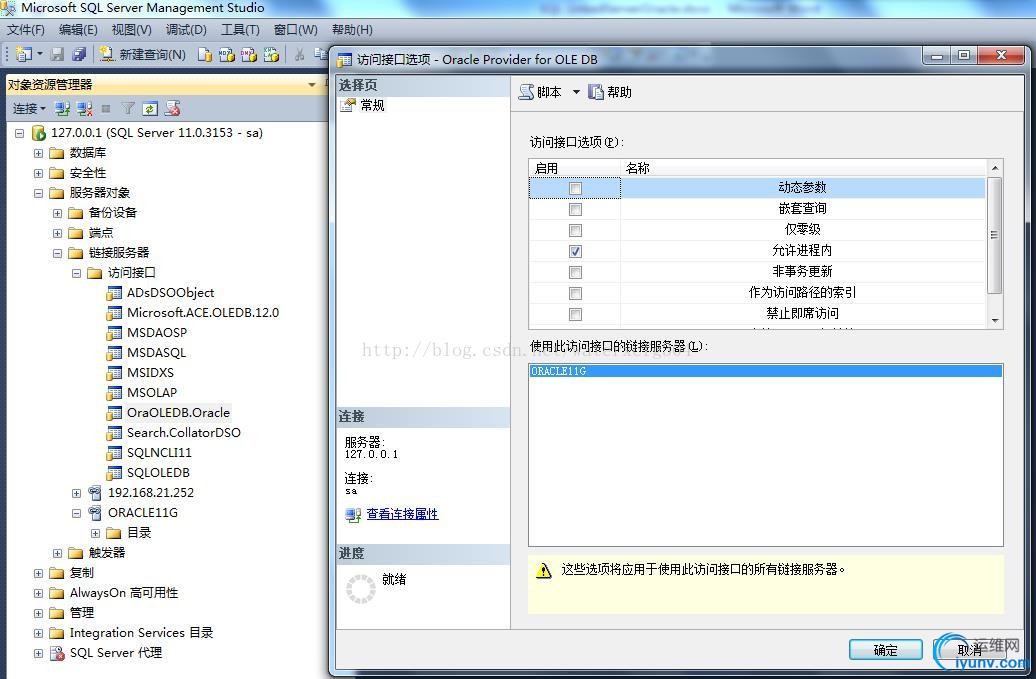Expand the 安全性 folder node
The height and width of the screenshot is (679, 1036).
click(38, 173)
